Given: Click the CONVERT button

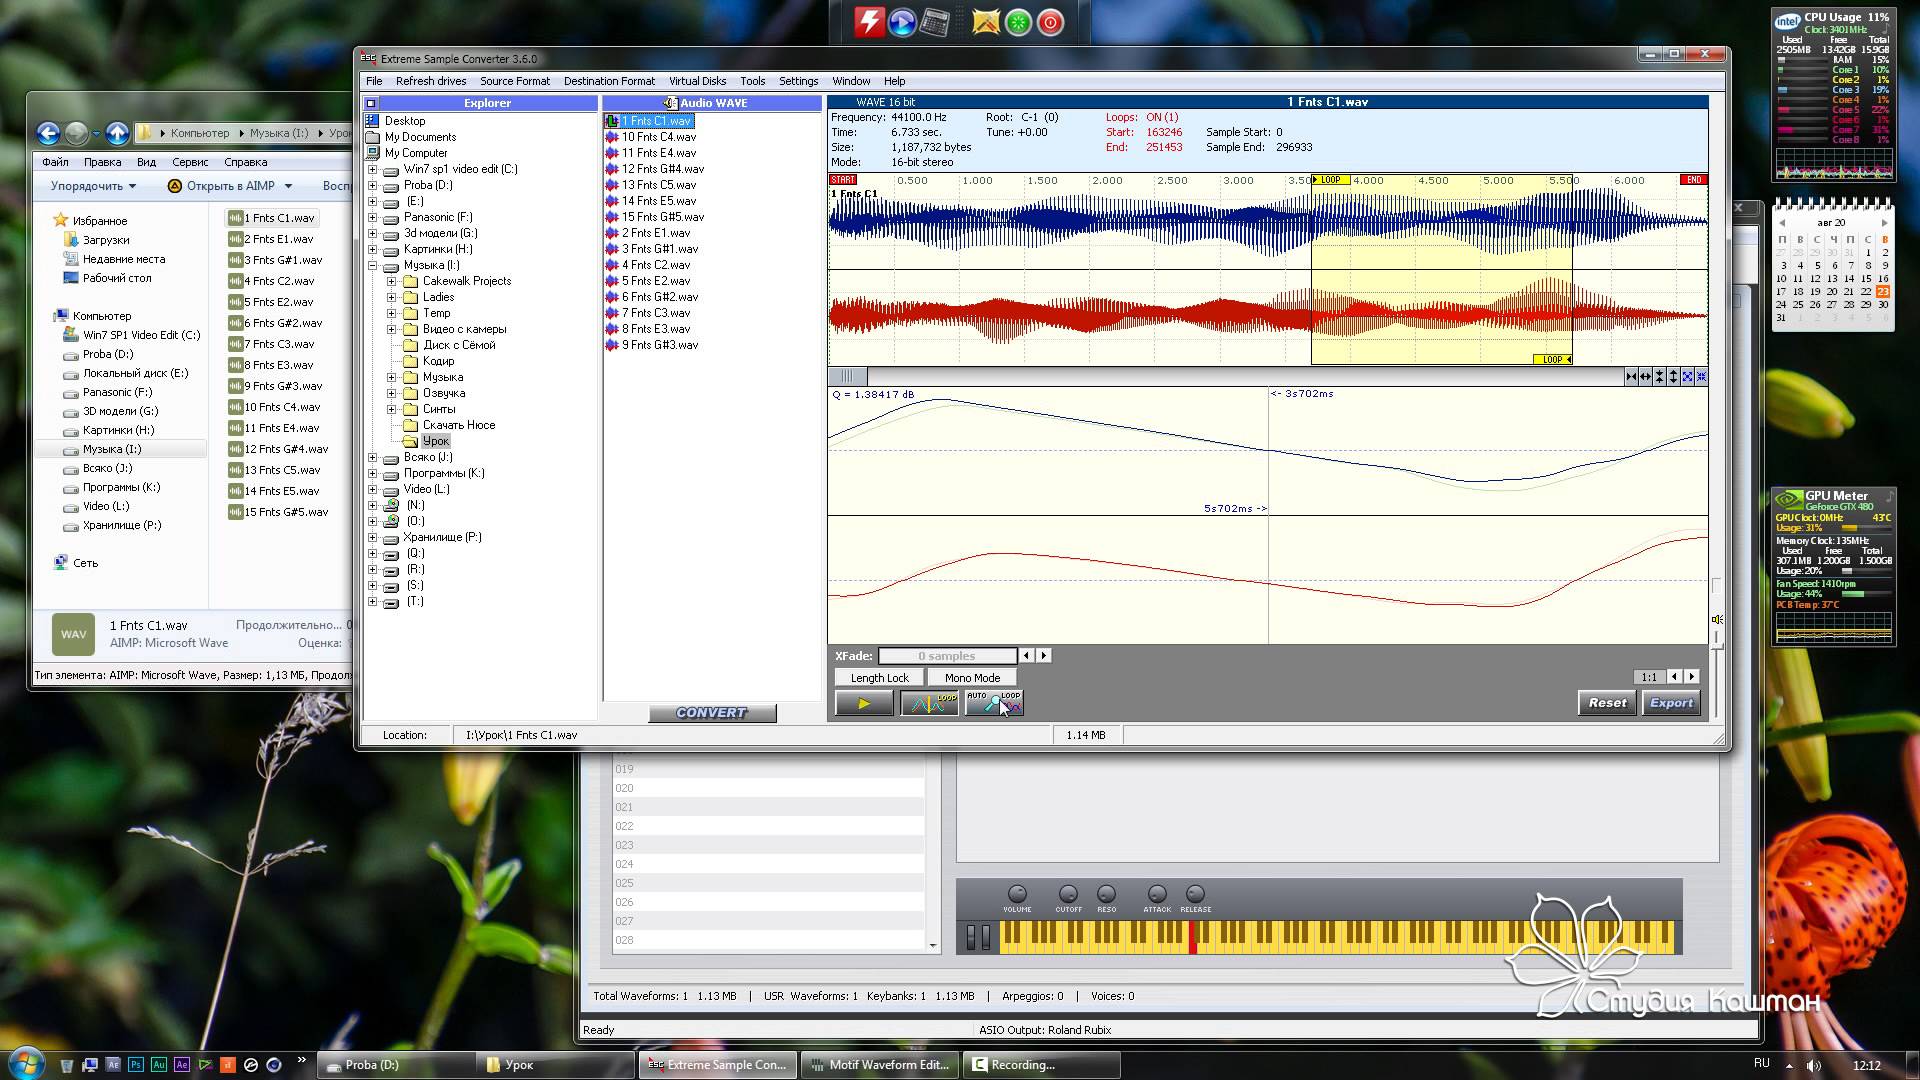Looking at the screenshot, I should (711, 713).
